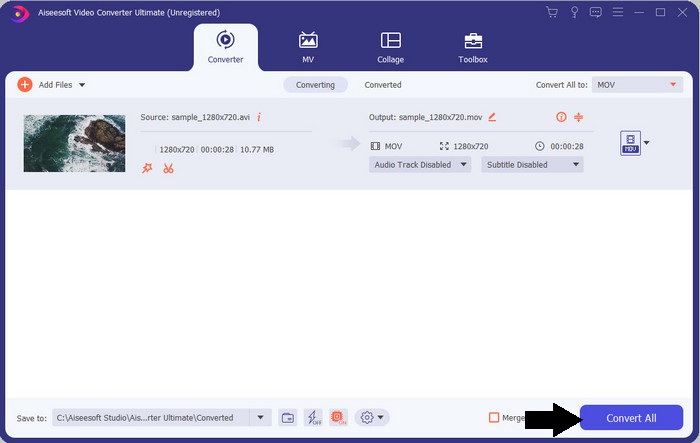This screenshot has width=700, height=443.
Task: Open the shopping cart purchase icon
Action: point(552,12)
